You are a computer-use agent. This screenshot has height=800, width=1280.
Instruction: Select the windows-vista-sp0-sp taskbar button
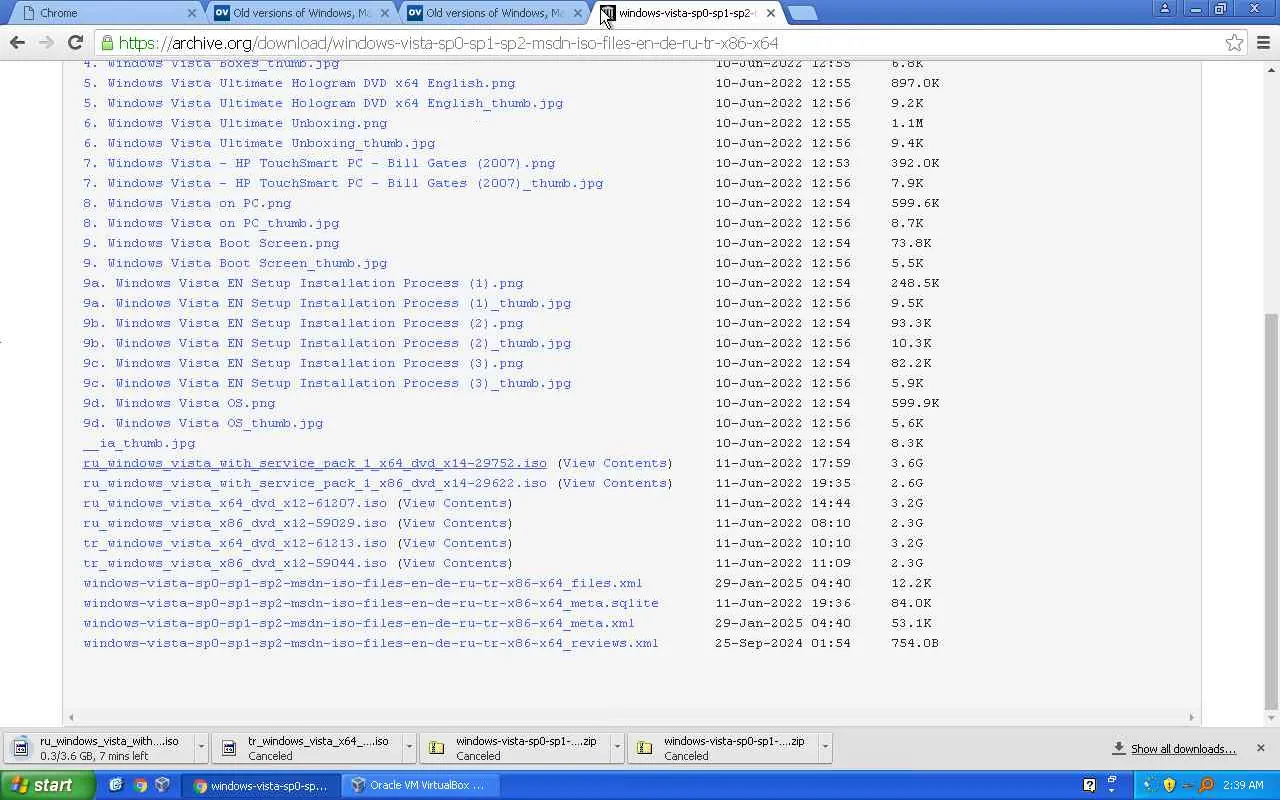pyautogui.click(x=260, y=785)
